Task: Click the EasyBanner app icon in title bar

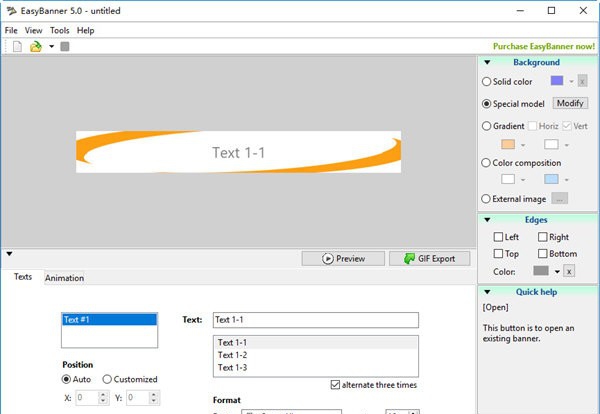Action: pyautogui.click(x=11, y=11)
